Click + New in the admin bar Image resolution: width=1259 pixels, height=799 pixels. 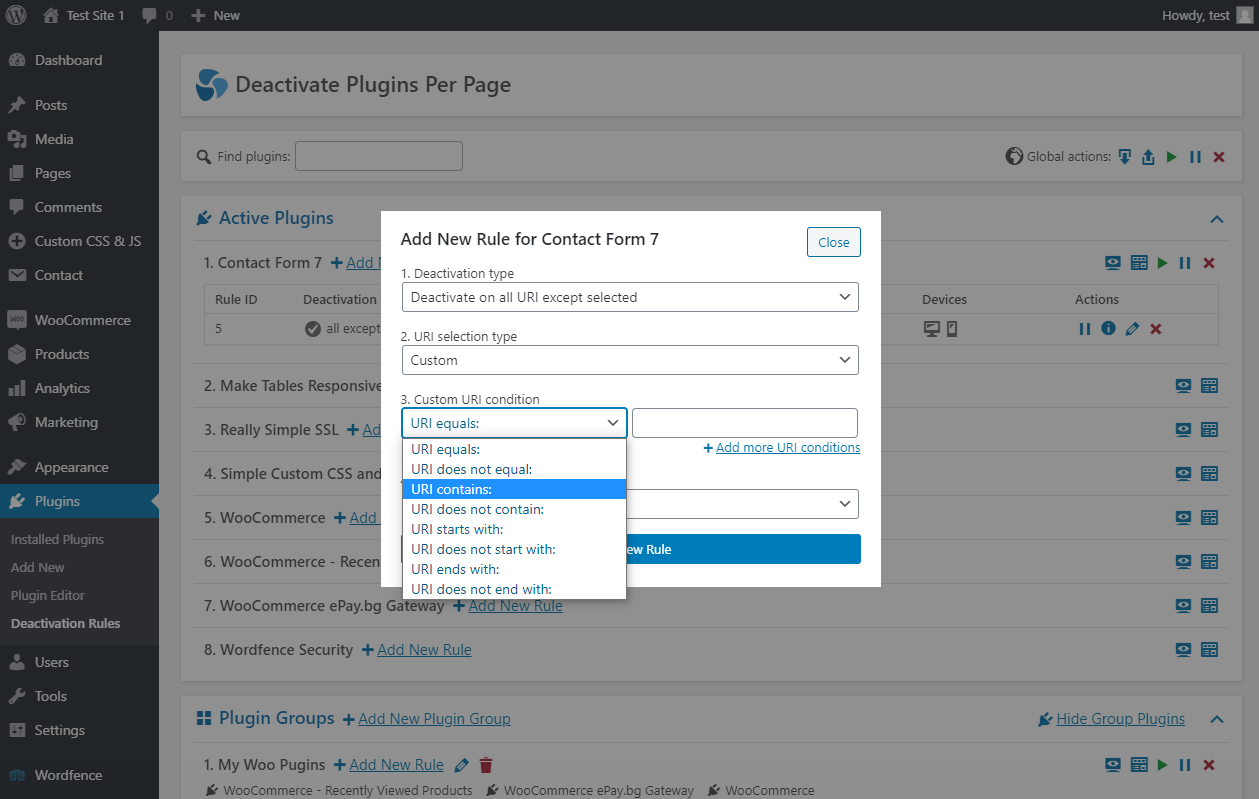click(216, 15)
